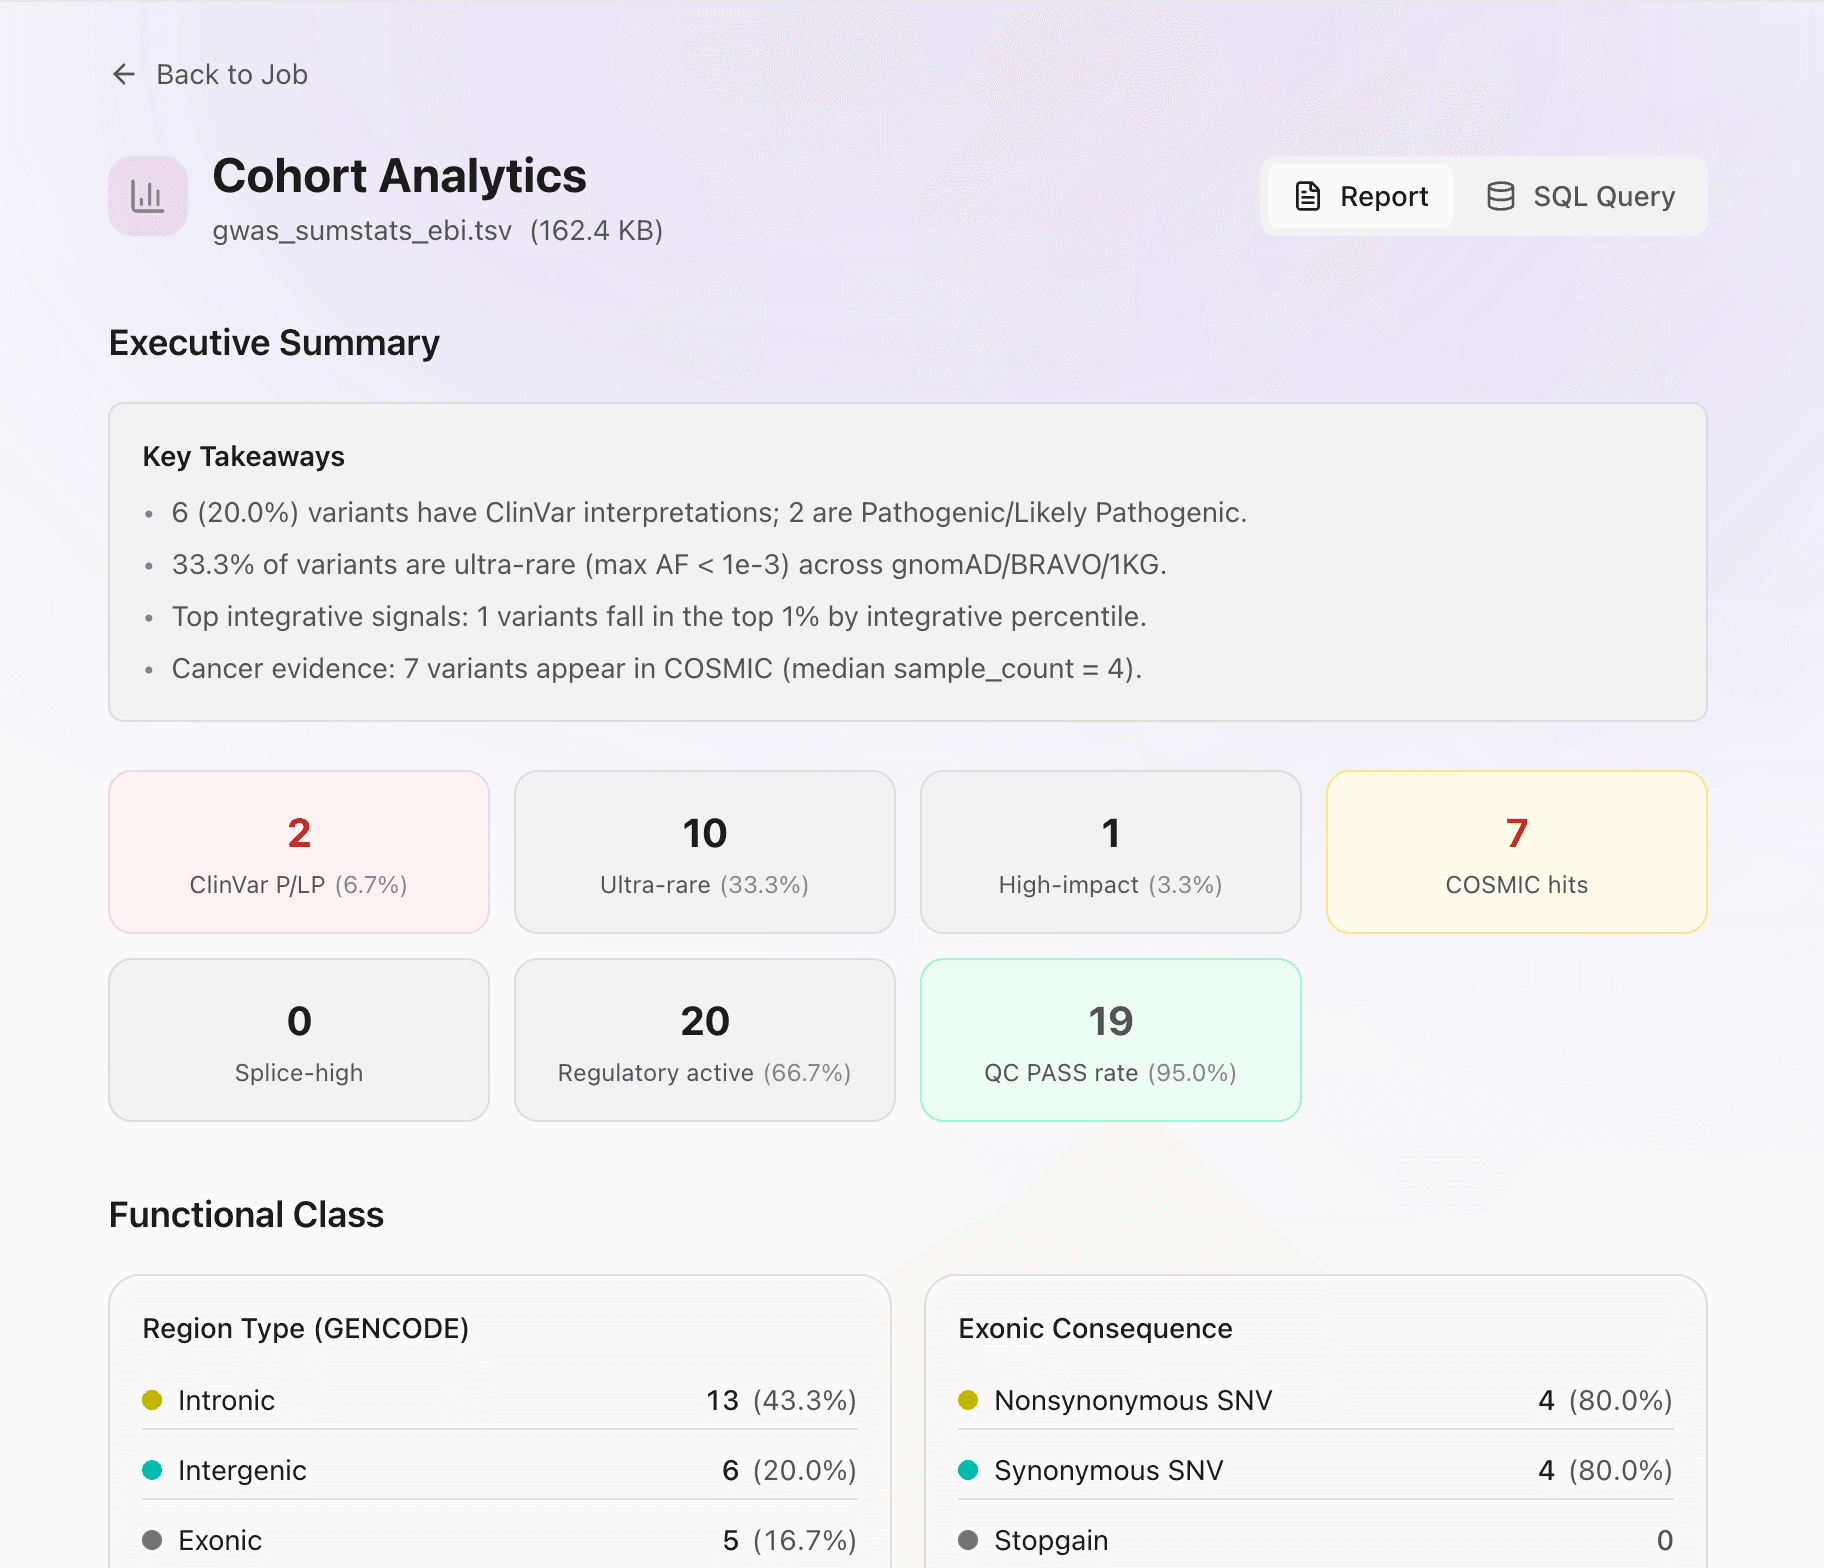Viewport: 1824px width, 1568px height.
Task: Open the Splice-high stat card
Action: tap(299, 1040)
